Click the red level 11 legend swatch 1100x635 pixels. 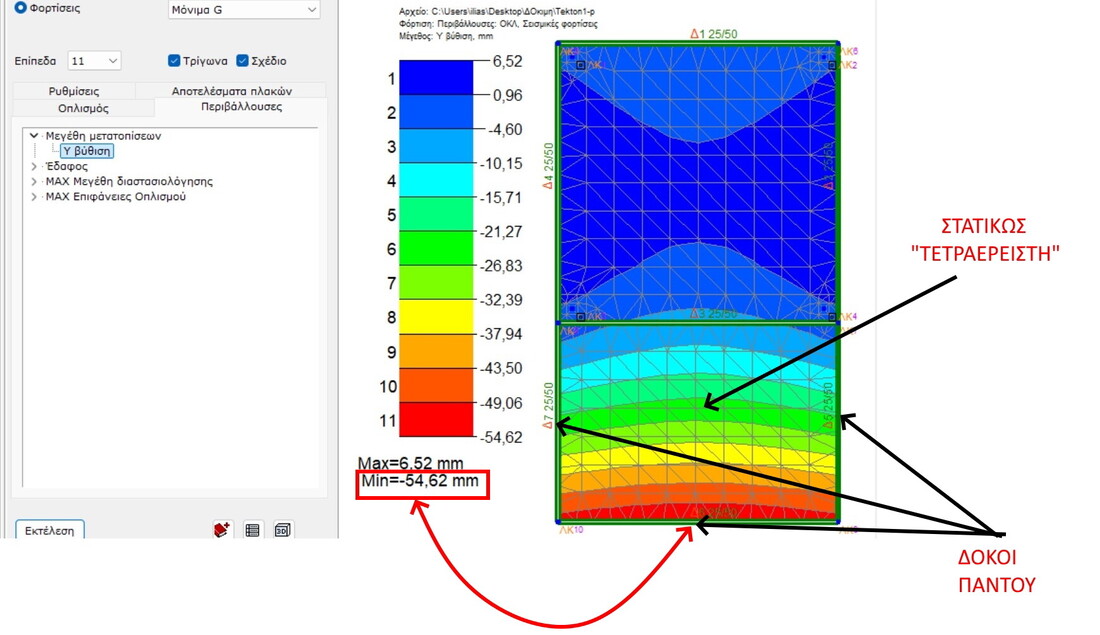(436, 420)
